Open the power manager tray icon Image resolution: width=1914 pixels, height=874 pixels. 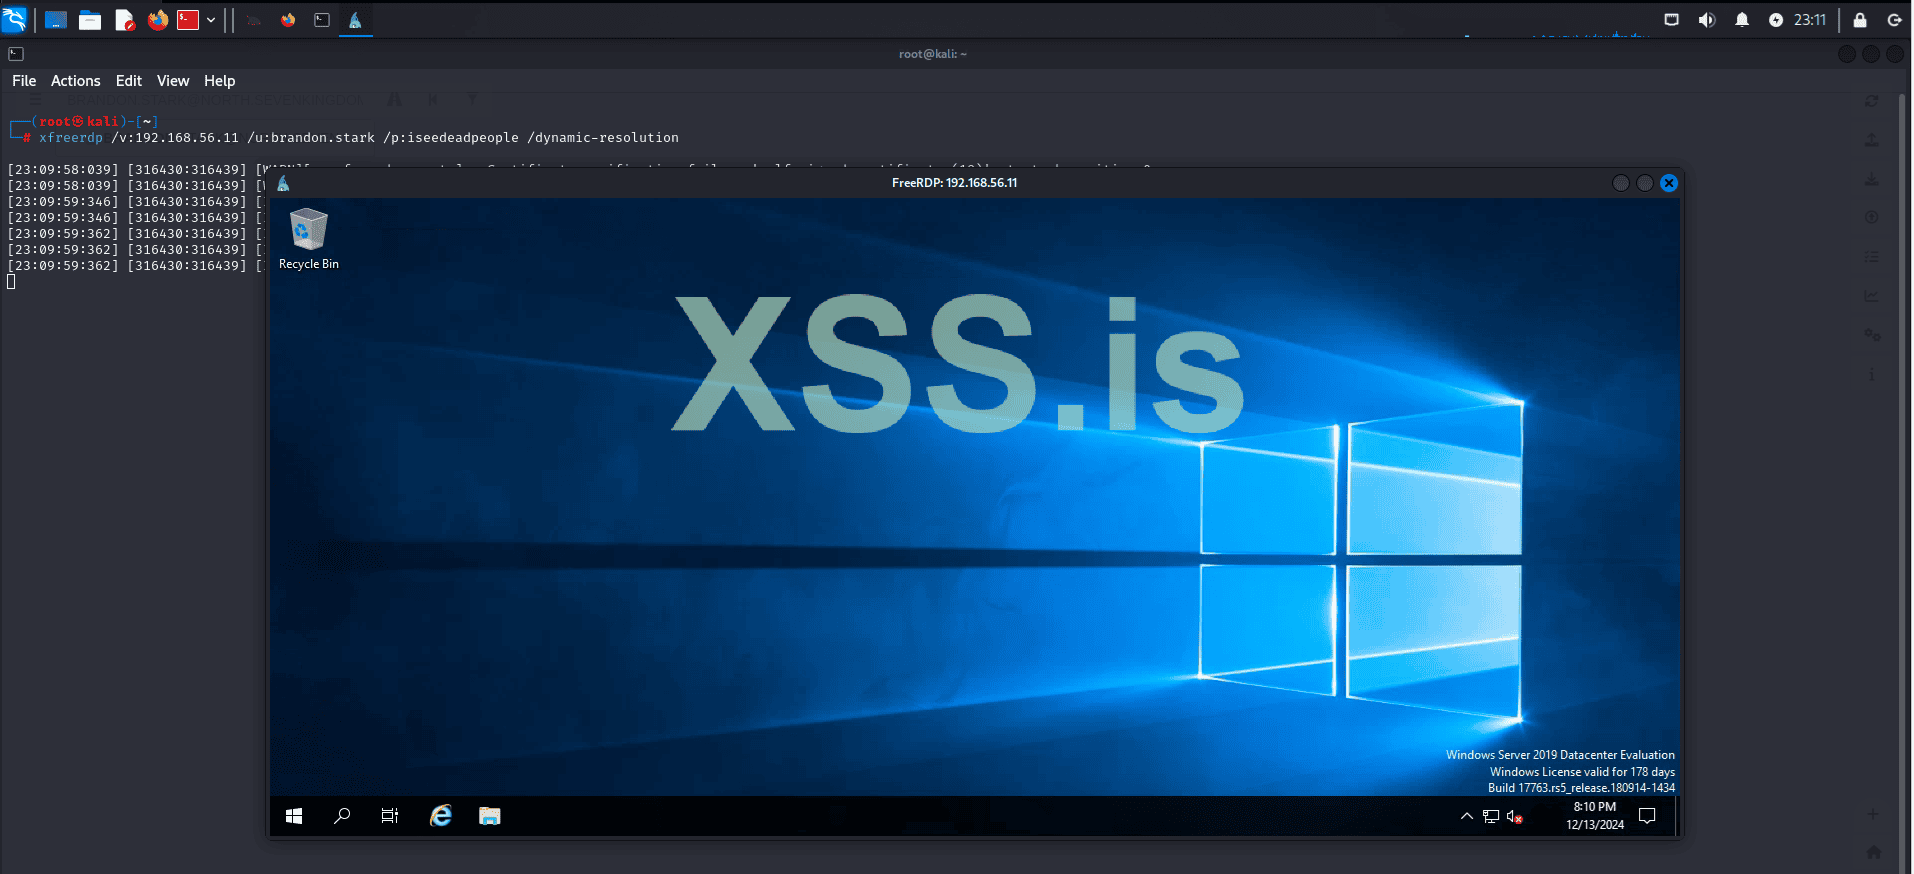click(1775, 20)
